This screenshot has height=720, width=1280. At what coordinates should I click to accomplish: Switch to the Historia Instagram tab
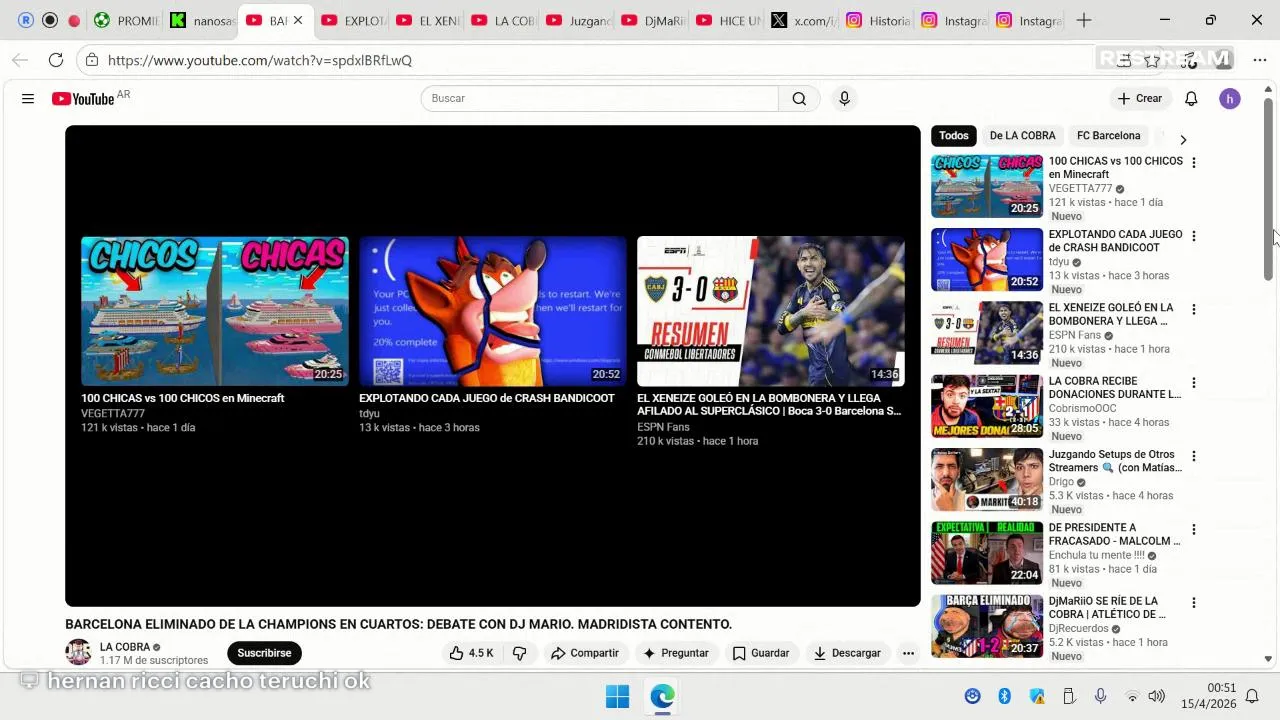878,20
